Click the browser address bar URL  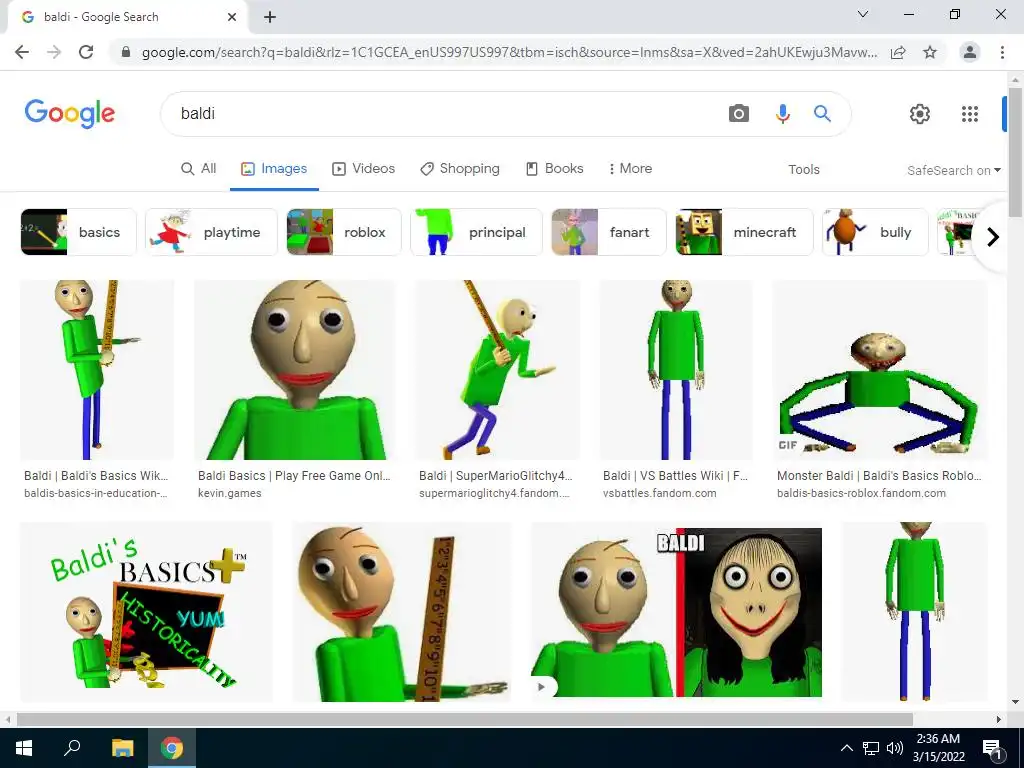click(x=509, y=52)
